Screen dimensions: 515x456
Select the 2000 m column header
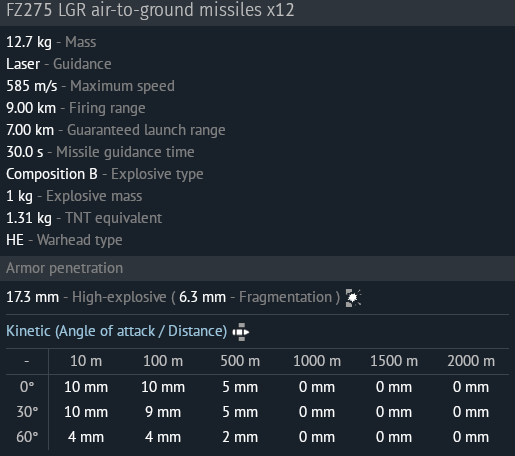[471, 361]
